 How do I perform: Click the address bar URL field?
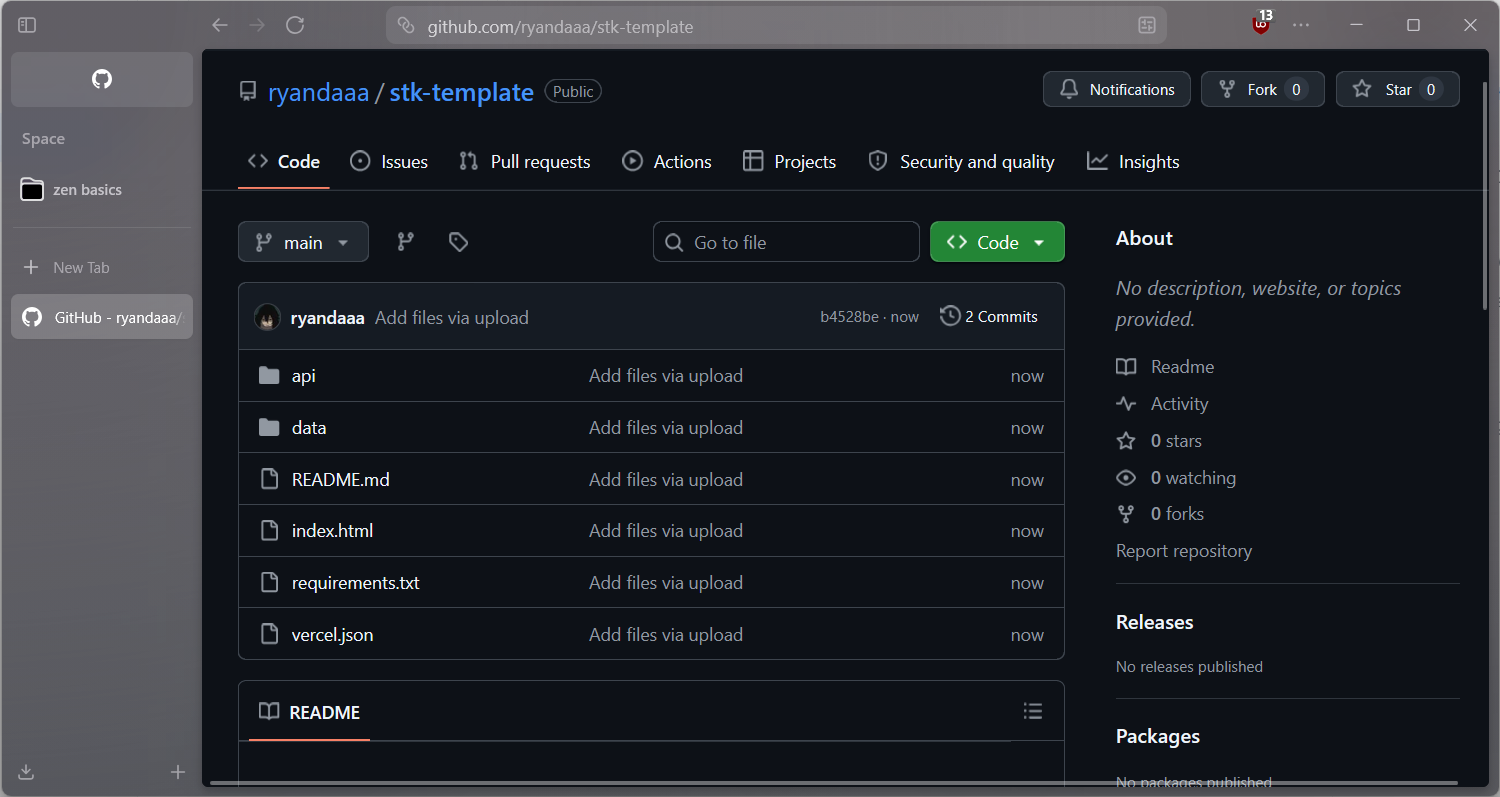click(x=776, y=26)
